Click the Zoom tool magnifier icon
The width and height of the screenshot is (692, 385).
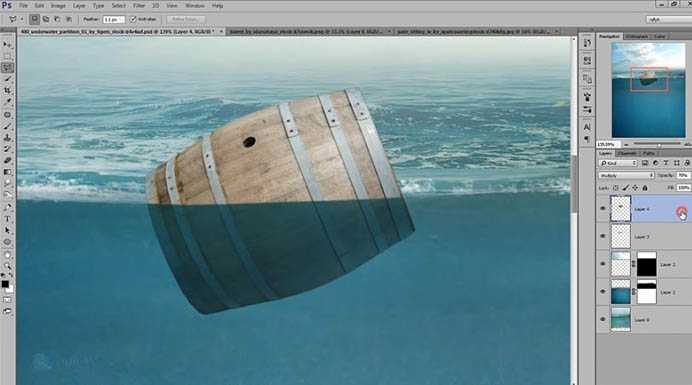[x=8, y=265]
